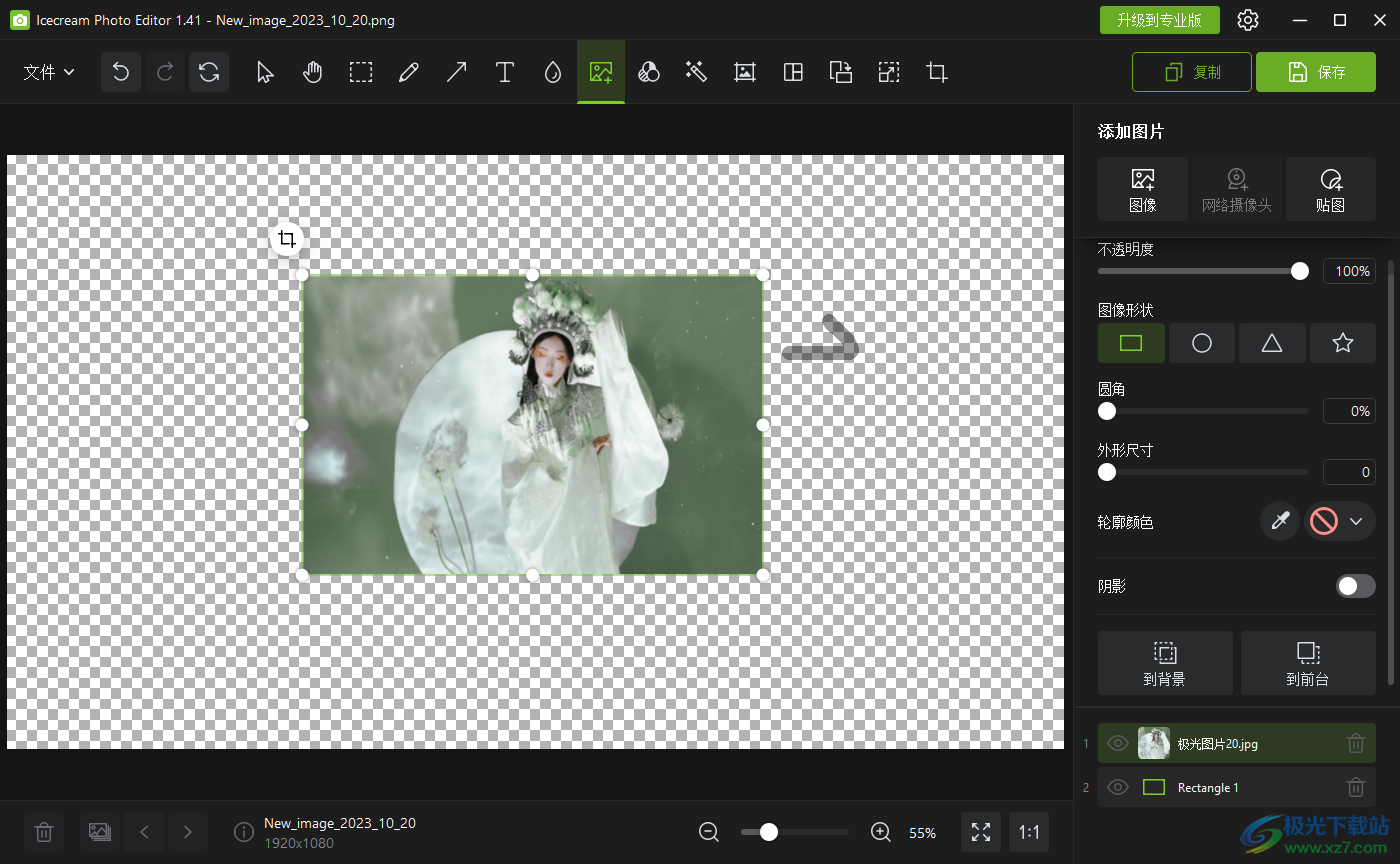Click the zoom level slider
The image size is (1400, 864).
pyautogui.click(x=795, y=832)
